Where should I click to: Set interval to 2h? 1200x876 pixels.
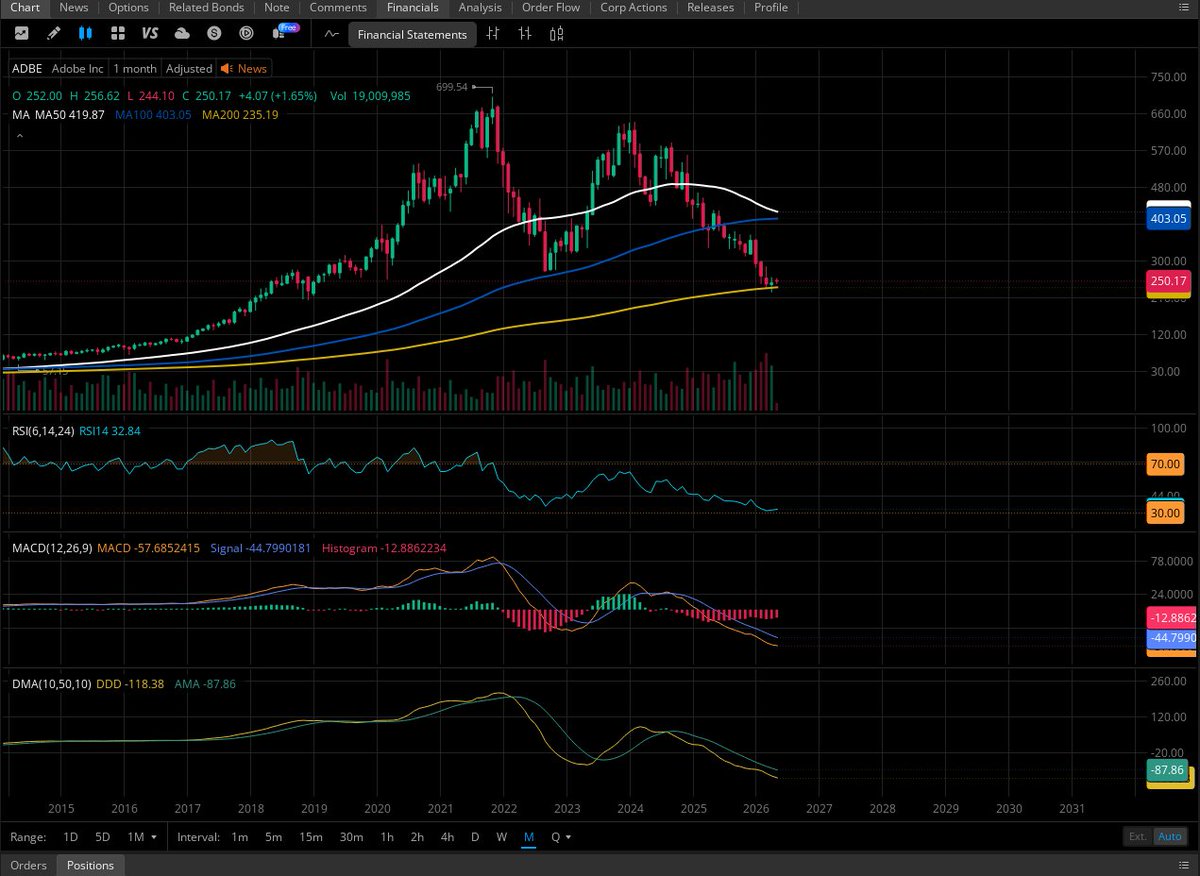click(x=418, y=836)
